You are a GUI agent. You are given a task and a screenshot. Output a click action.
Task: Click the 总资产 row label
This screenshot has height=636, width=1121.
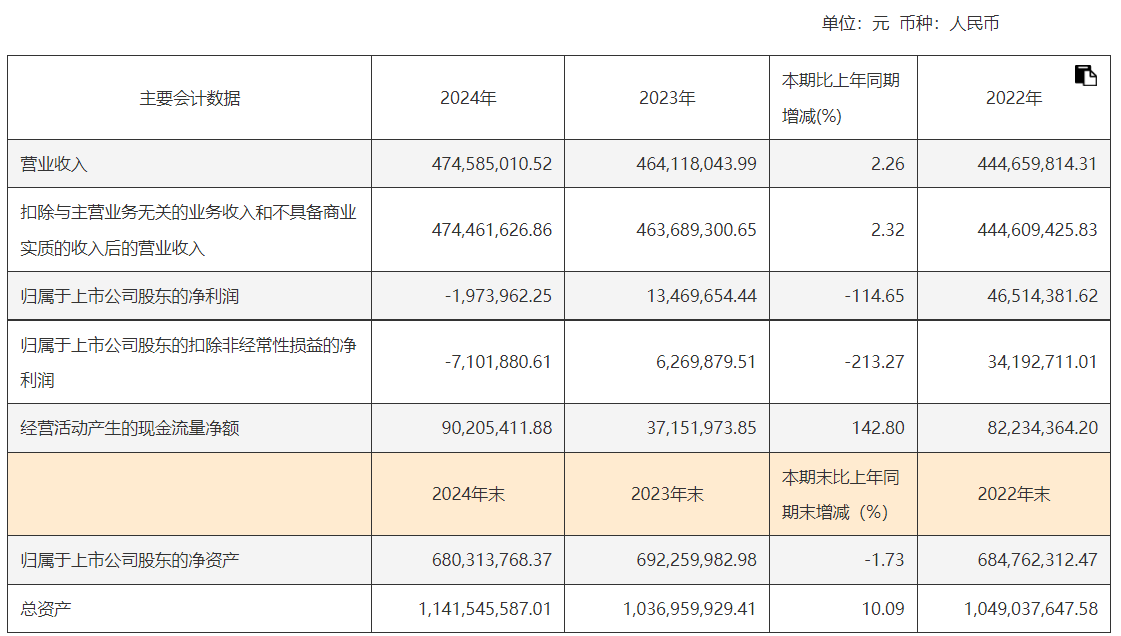coord(47,609)
